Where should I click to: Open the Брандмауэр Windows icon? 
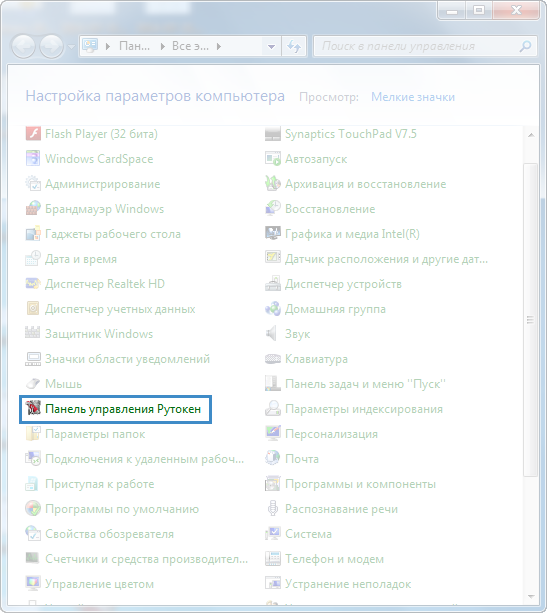33,209
